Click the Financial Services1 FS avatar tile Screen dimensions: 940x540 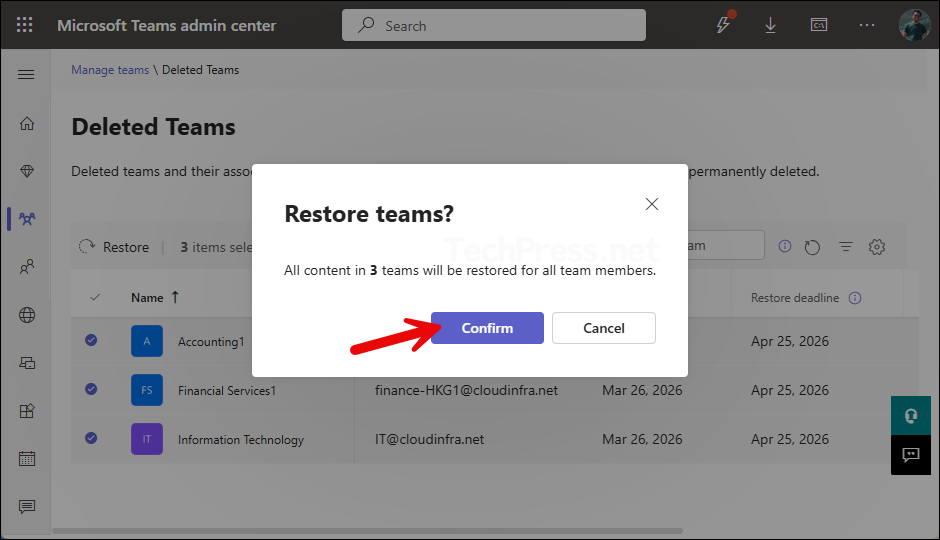[147, 390]
